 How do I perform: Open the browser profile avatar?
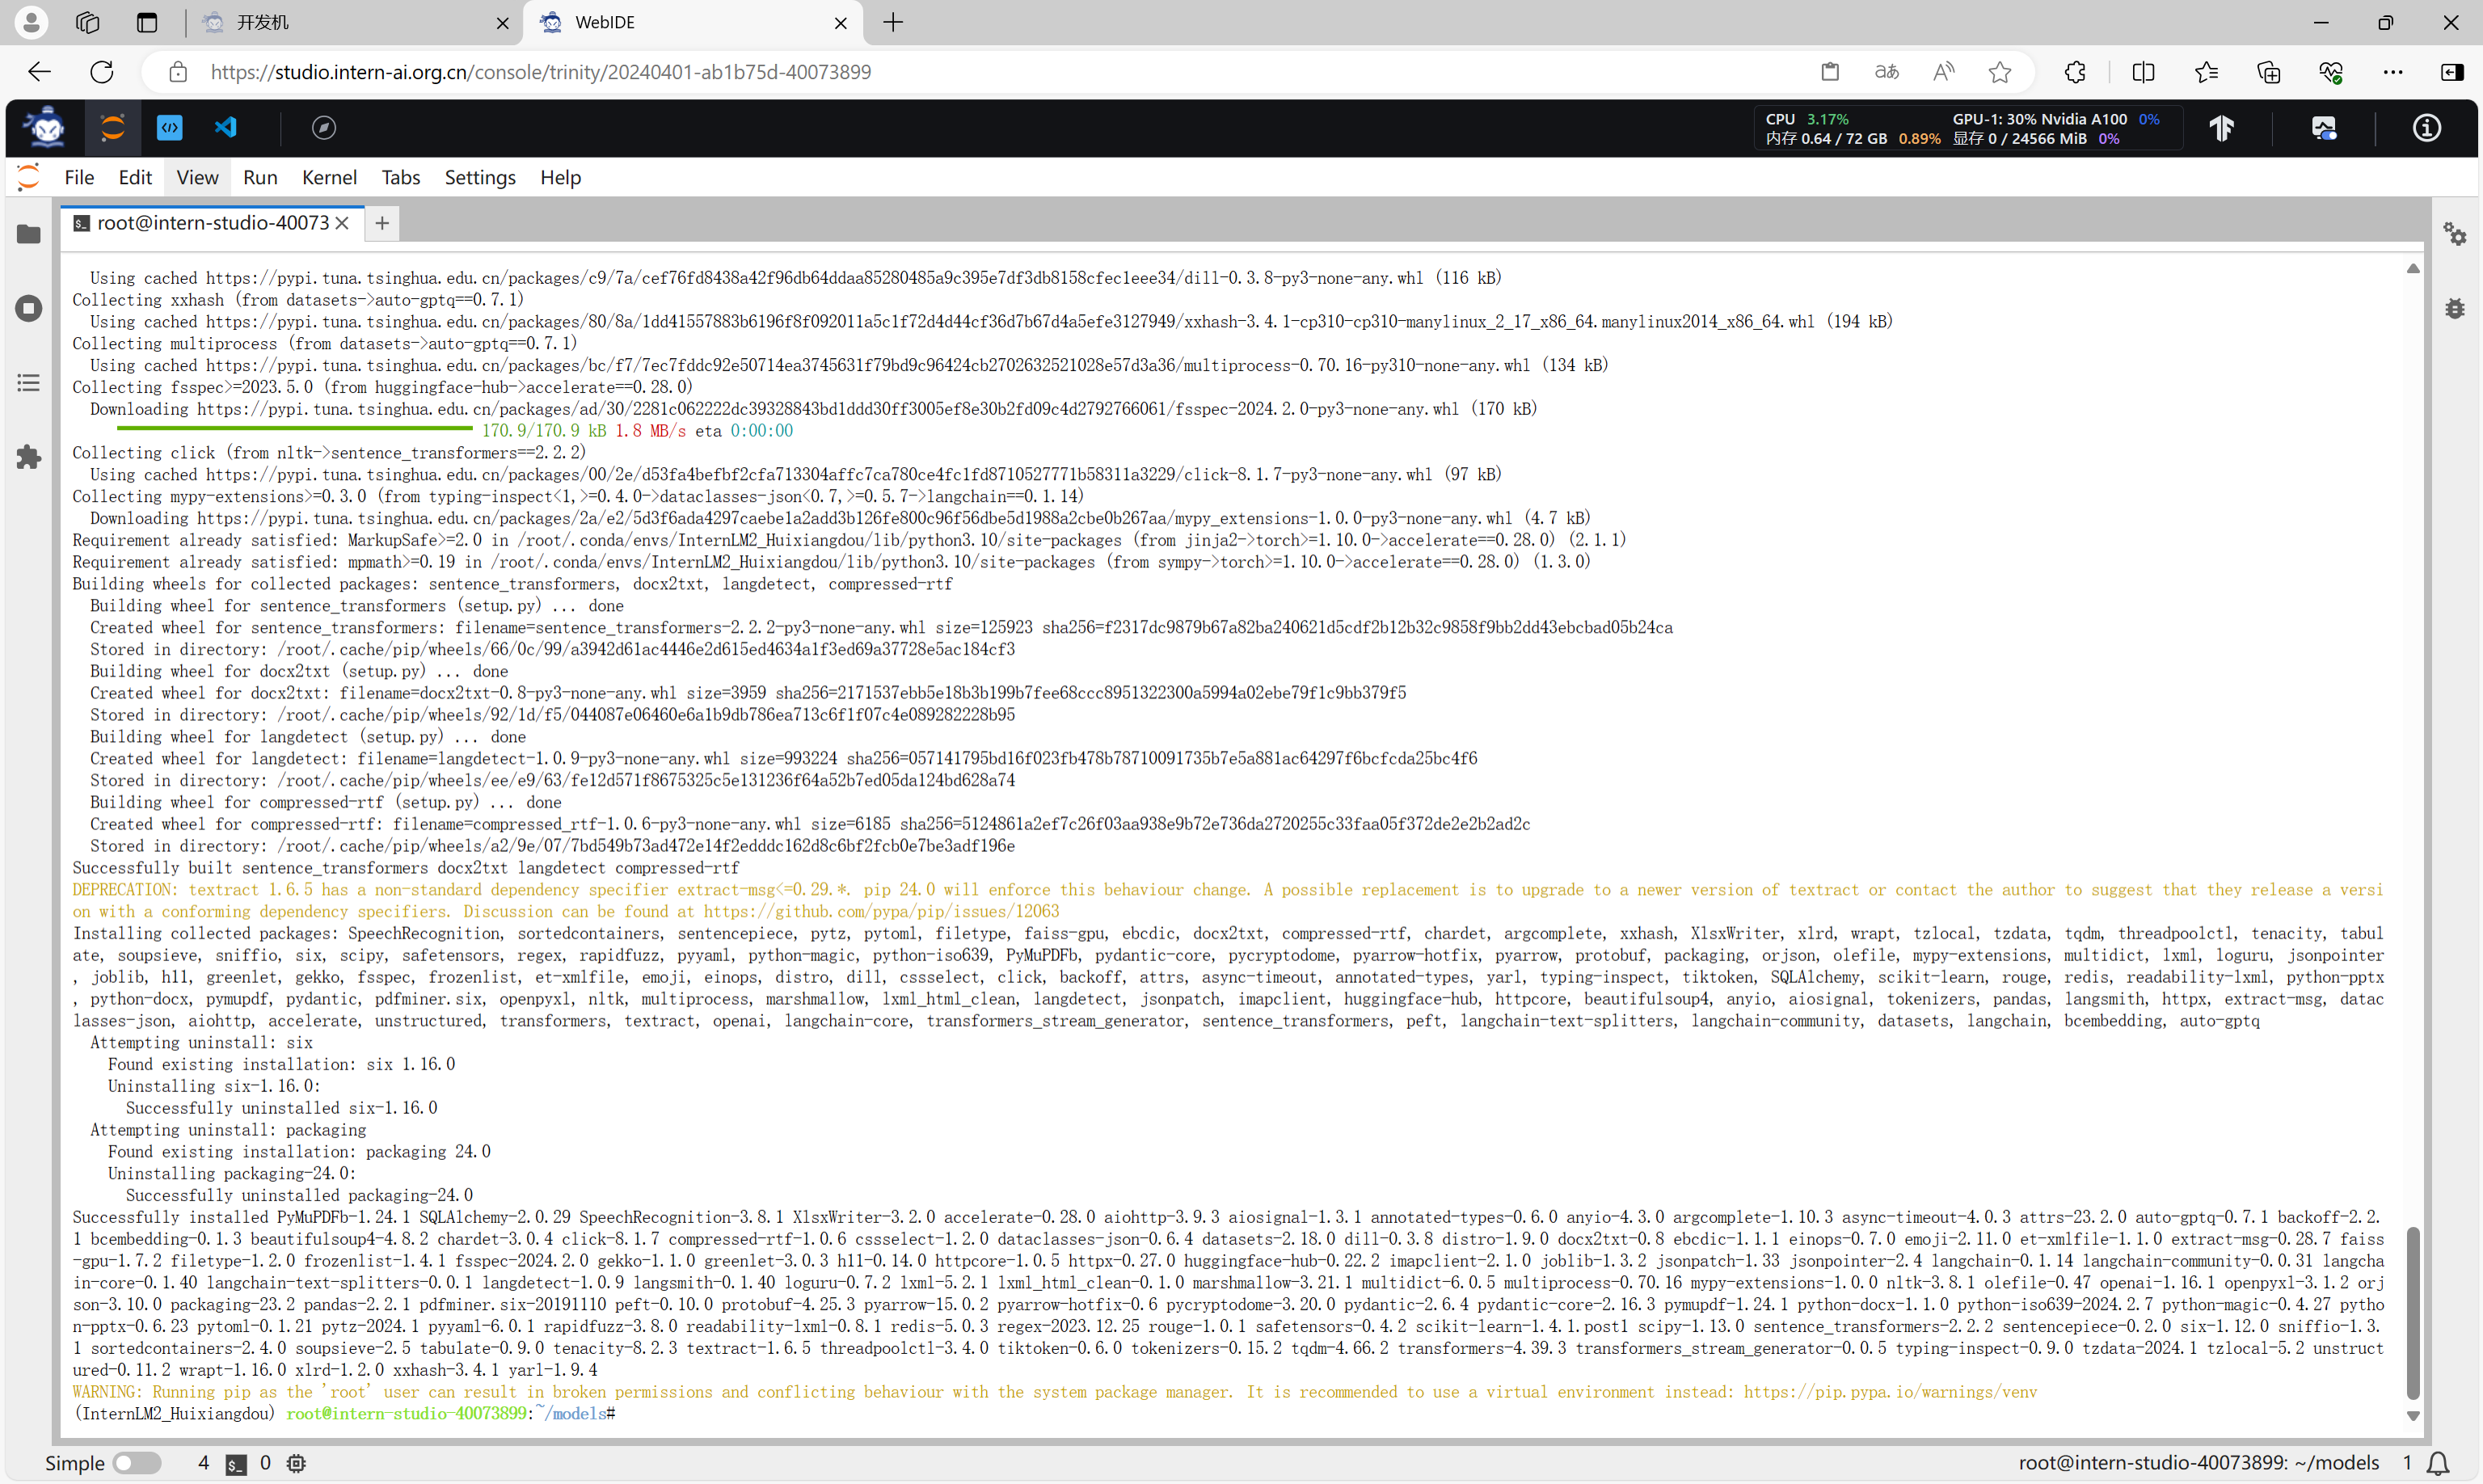[x=31, y=22]
